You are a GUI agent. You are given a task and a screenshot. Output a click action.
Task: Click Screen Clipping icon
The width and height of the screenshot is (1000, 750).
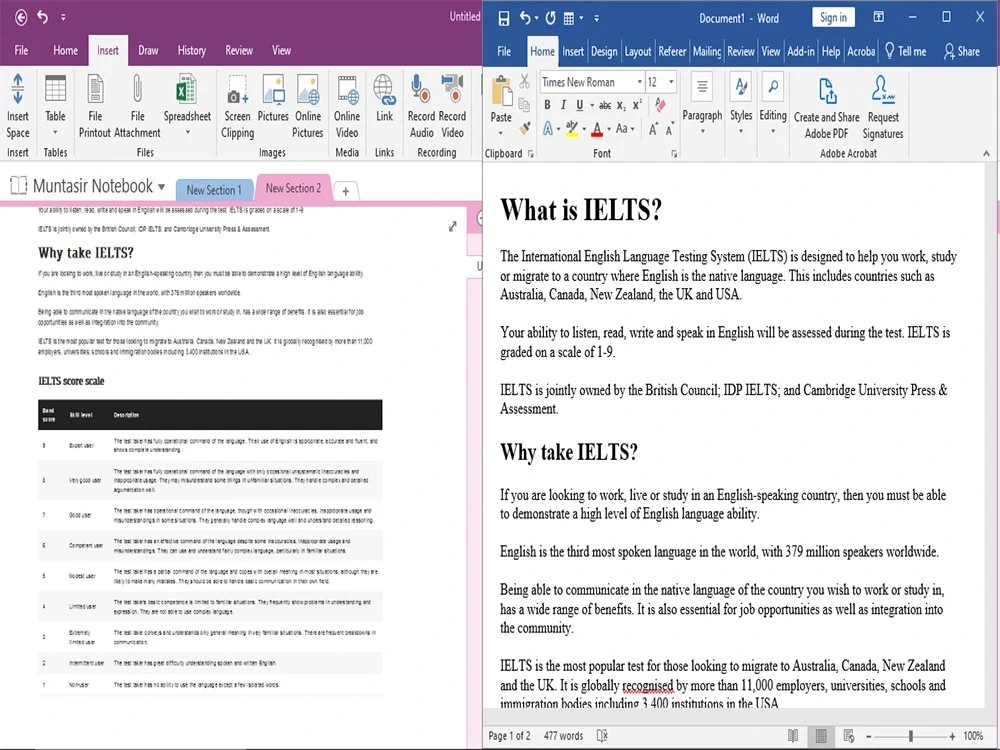pyautogui.click(x=237, y=89)
